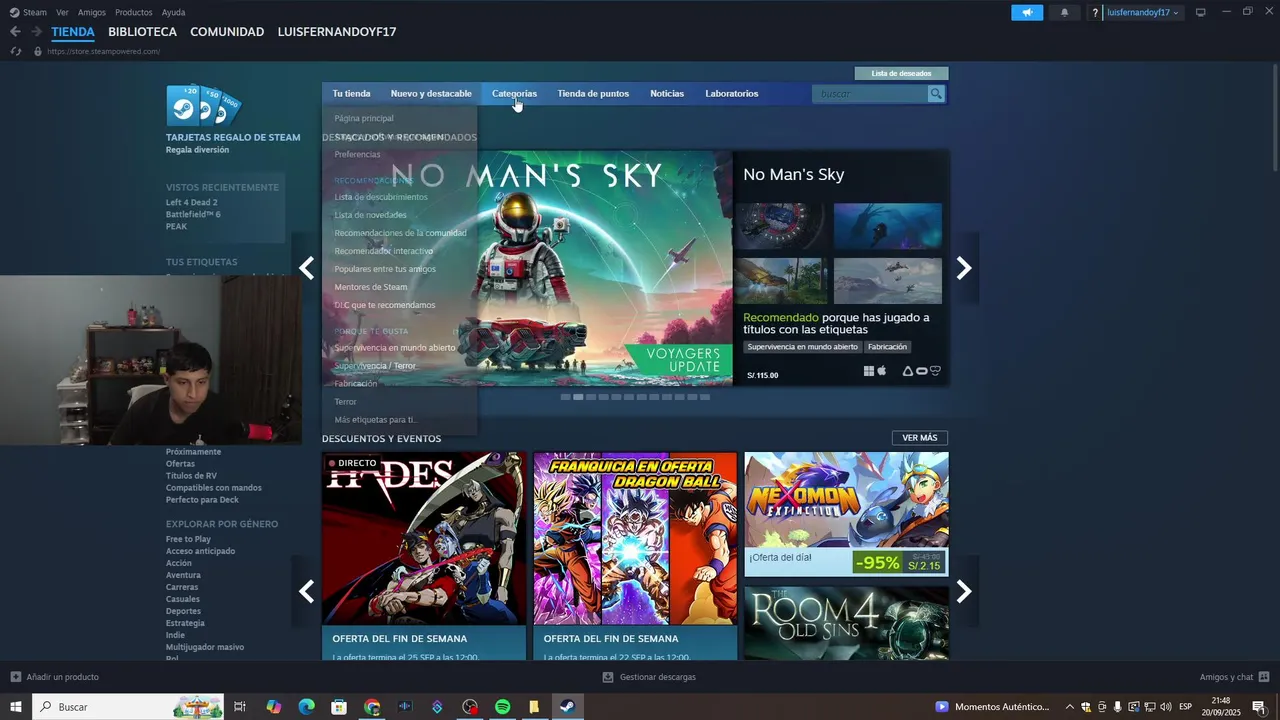Show next featured game with right carousel arrow
Viewport: 1280px width, 720px height.
click(964, 267)
